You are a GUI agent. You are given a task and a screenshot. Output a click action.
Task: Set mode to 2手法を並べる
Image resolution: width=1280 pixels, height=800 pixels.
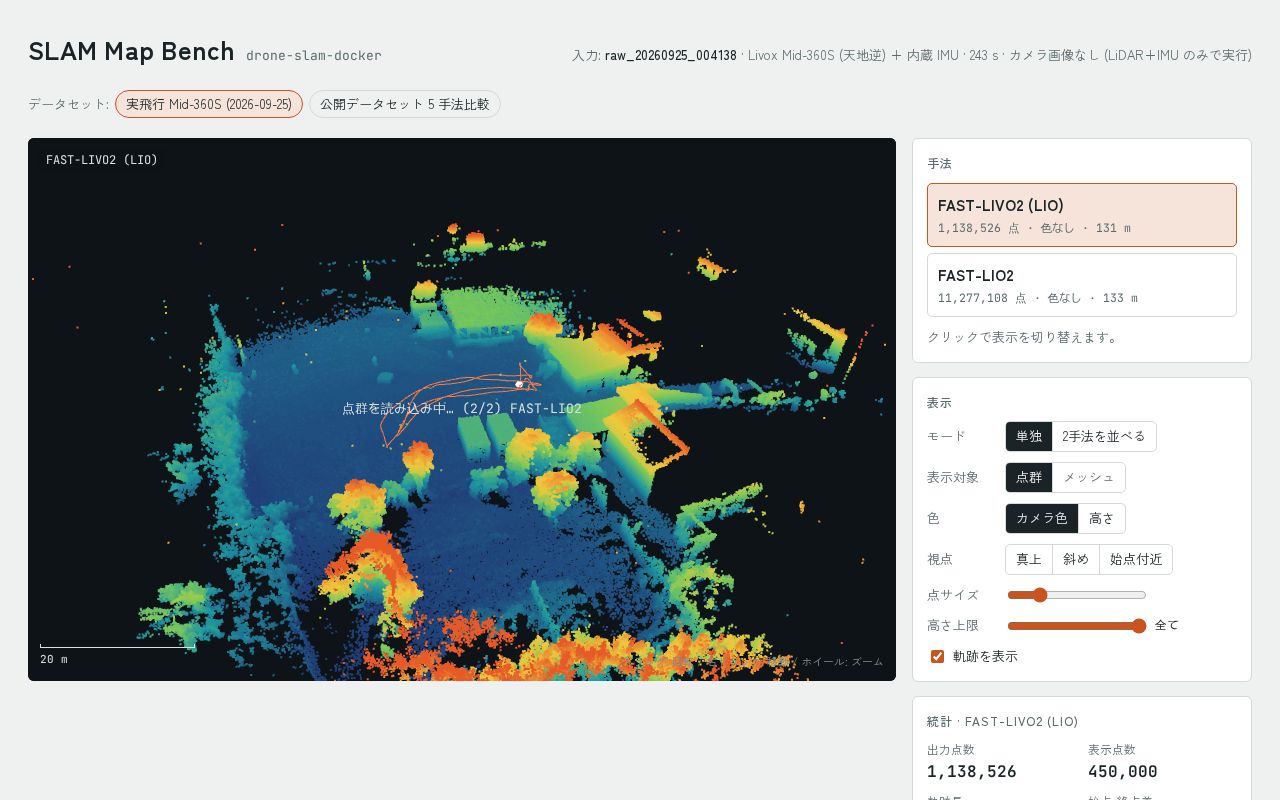click(1104, 436)
